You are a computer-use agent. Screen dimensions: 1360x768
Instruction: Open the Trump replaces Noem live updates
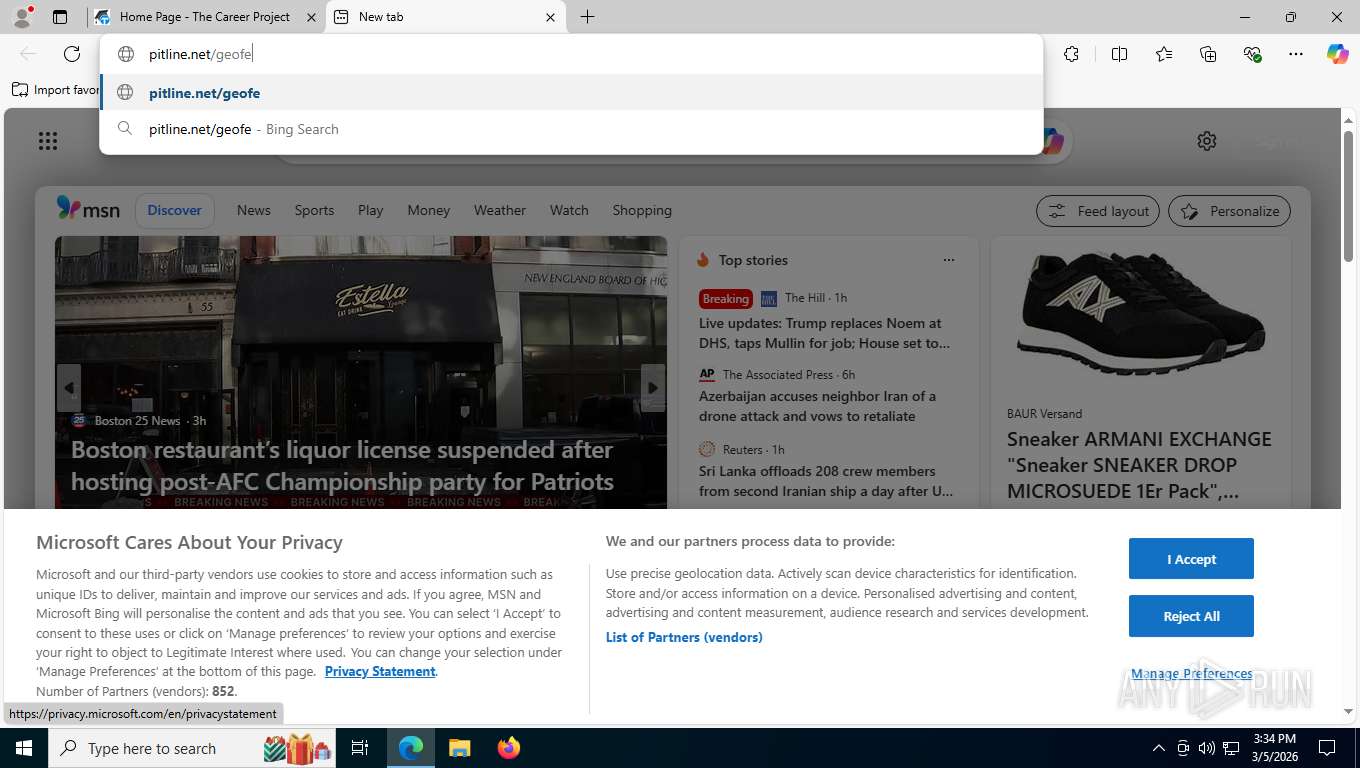pos(825,333)
